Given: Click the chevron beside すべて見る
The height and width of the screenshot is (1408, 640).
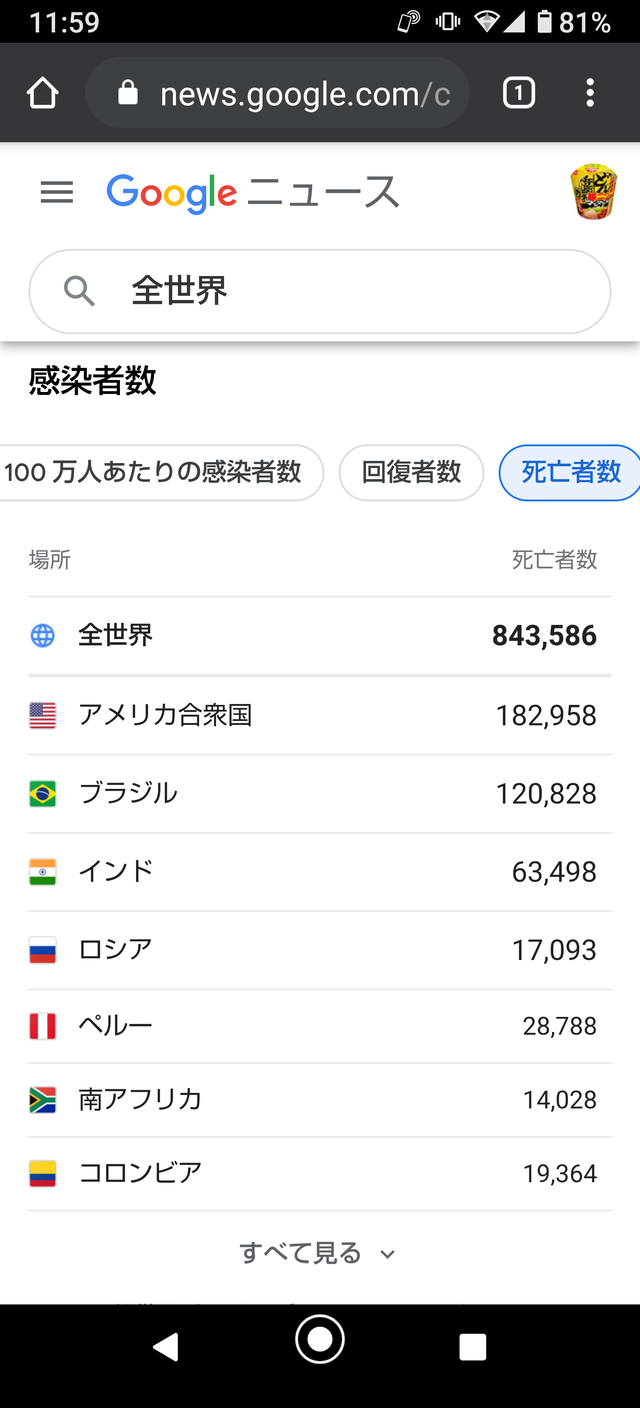Looking at the screenshot, I should 388,1254.
